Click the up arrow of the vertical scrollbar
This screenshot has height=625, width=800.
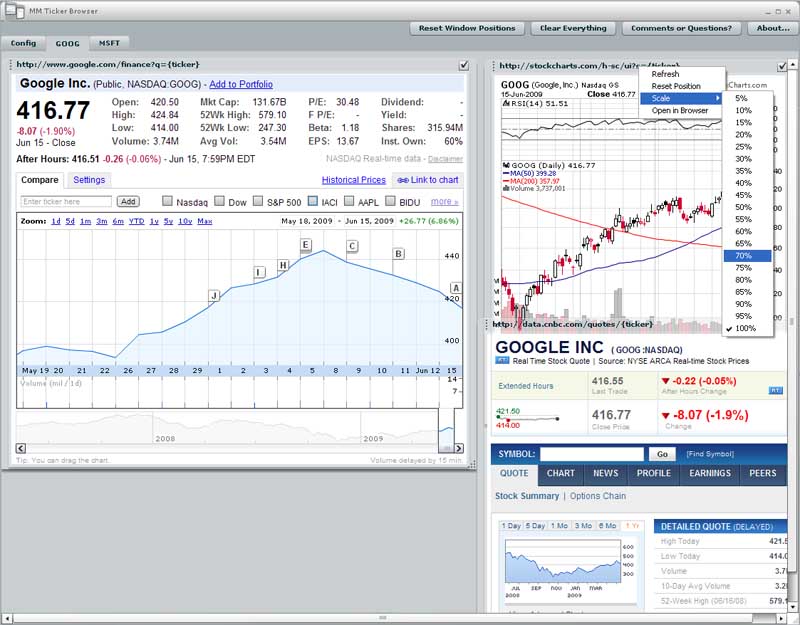(792, 65)
